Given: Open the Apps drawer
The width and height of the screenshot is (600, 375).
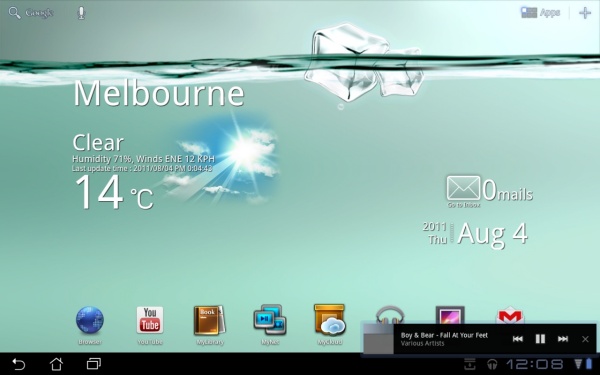Looking at the screenshot, I should [x=540, y=13].
